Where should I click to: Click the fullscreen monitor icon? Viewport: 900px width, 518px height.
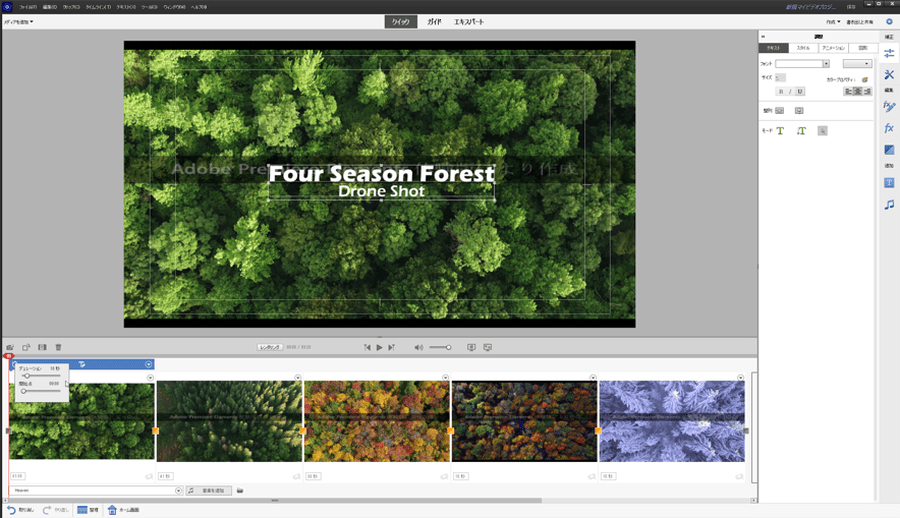[x=471, y=347]
